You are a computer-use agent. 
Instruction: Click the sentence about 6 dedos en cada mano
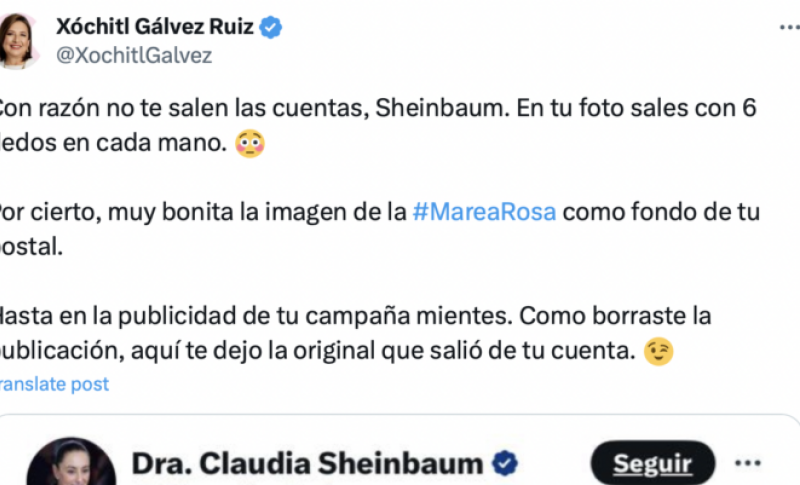pos(378,125)
